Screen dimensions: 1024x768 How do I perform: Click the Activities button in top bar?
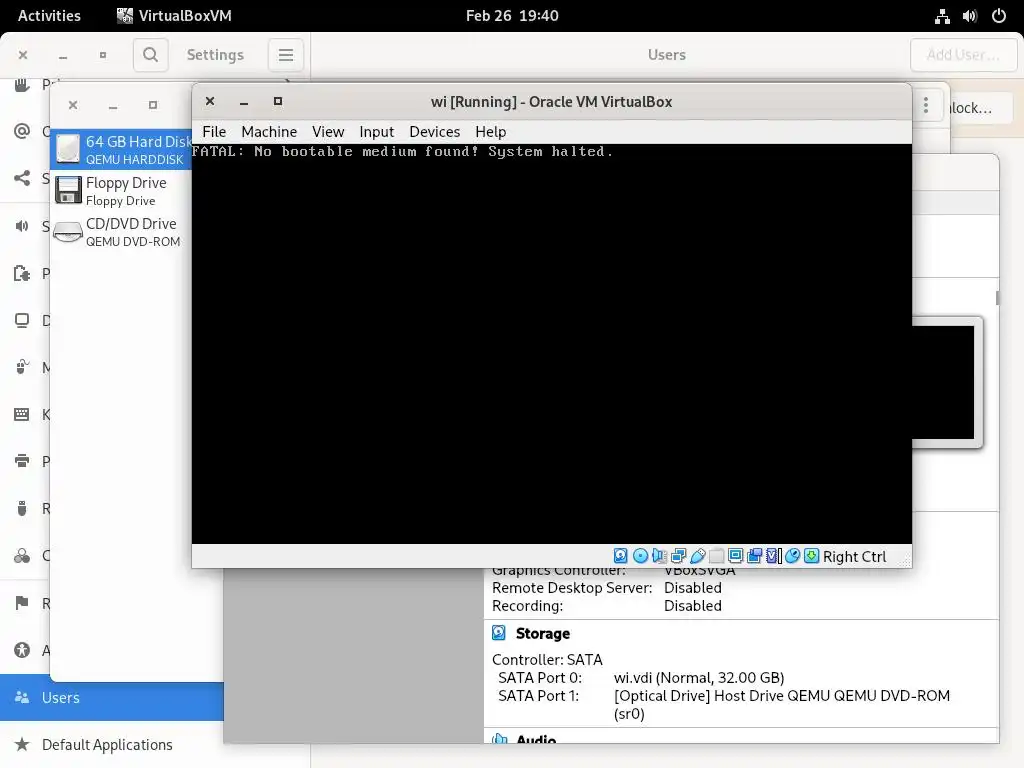[50, 16]
